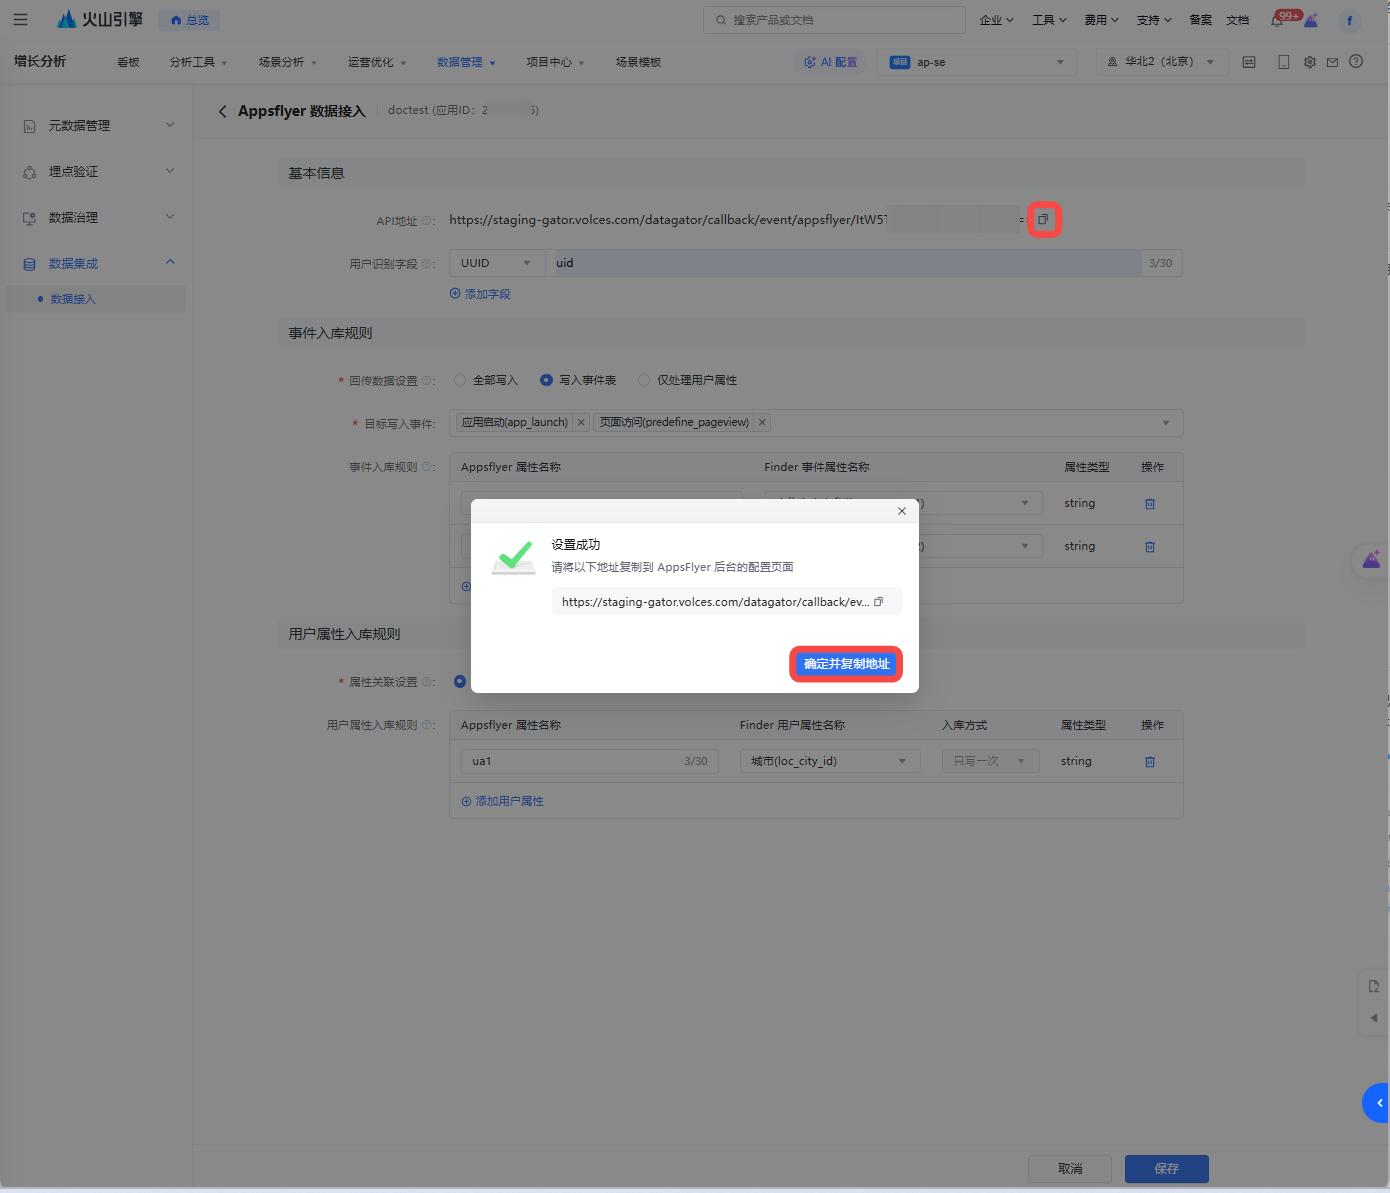Remove the 应用启动(app_launch) tag
The image size is (1390, 1193).
[581, 423]
